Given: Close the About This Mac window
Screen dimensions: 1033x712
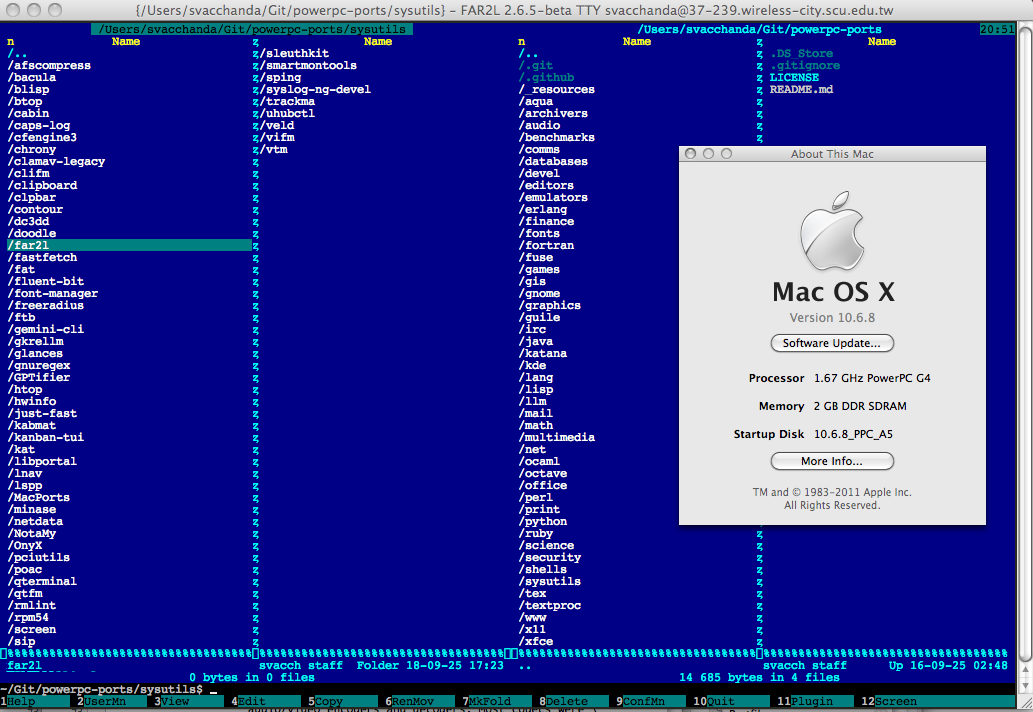Looking at the screenshot, I should point(690,154).
